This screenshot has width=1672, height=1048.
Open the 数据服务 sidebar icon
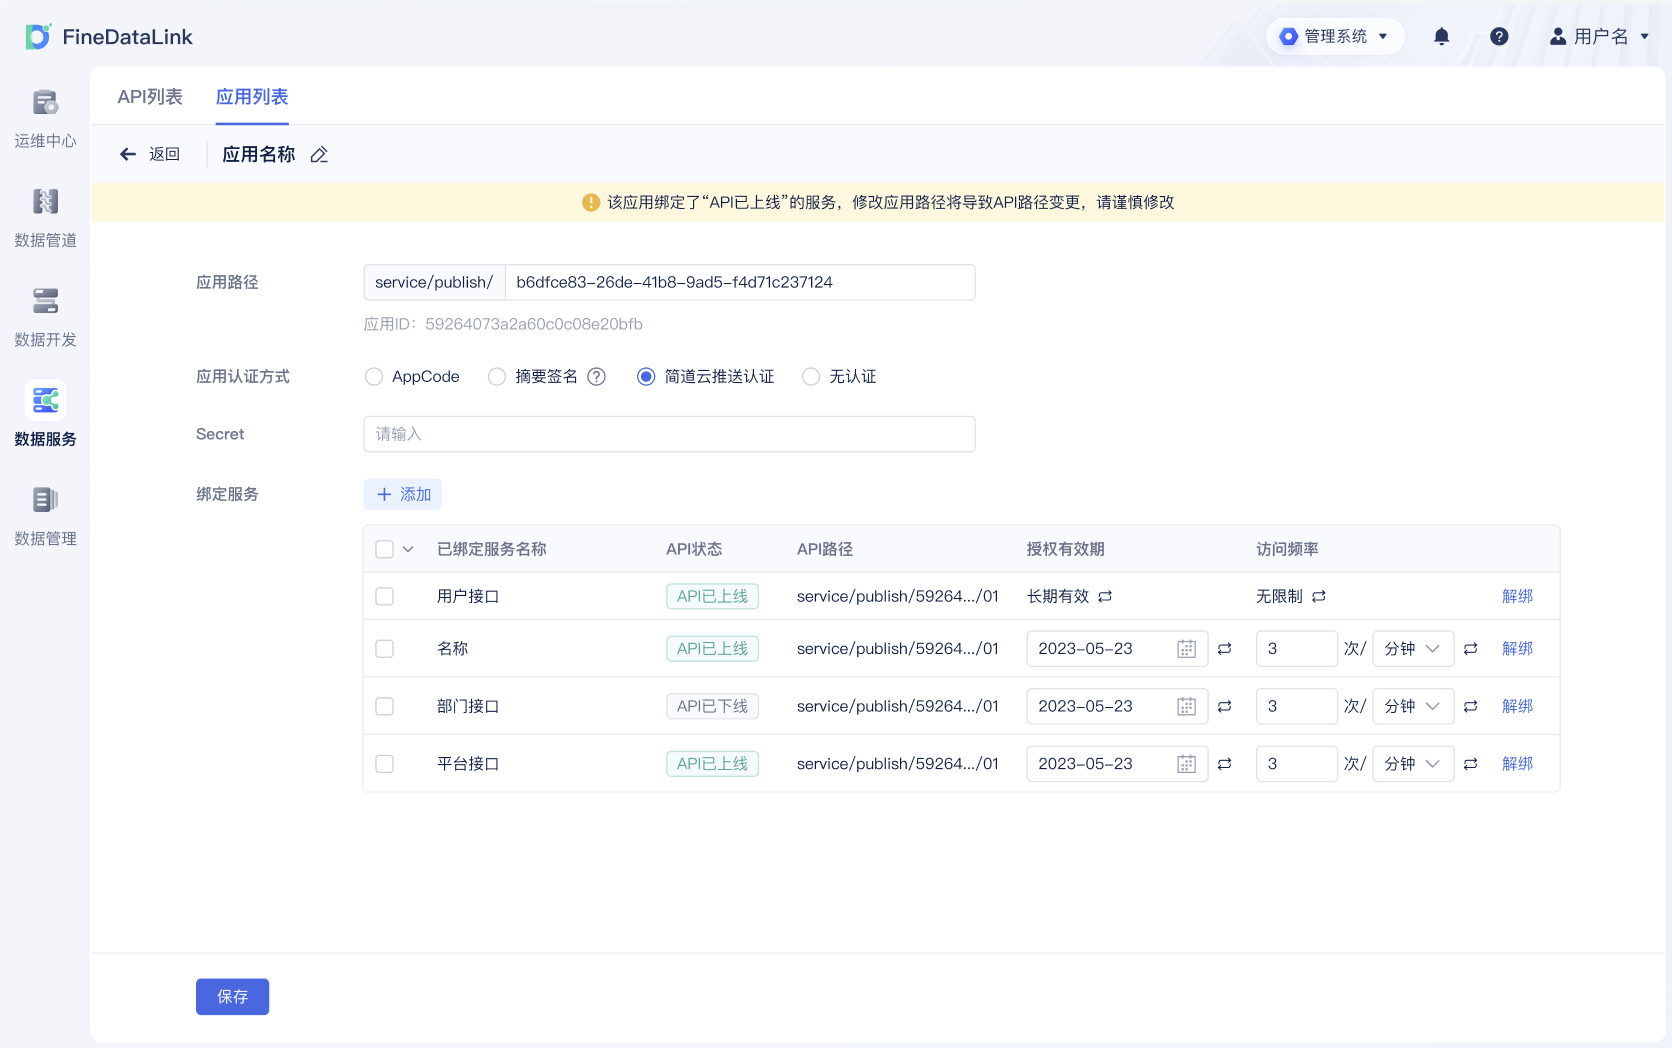point(45,400)
